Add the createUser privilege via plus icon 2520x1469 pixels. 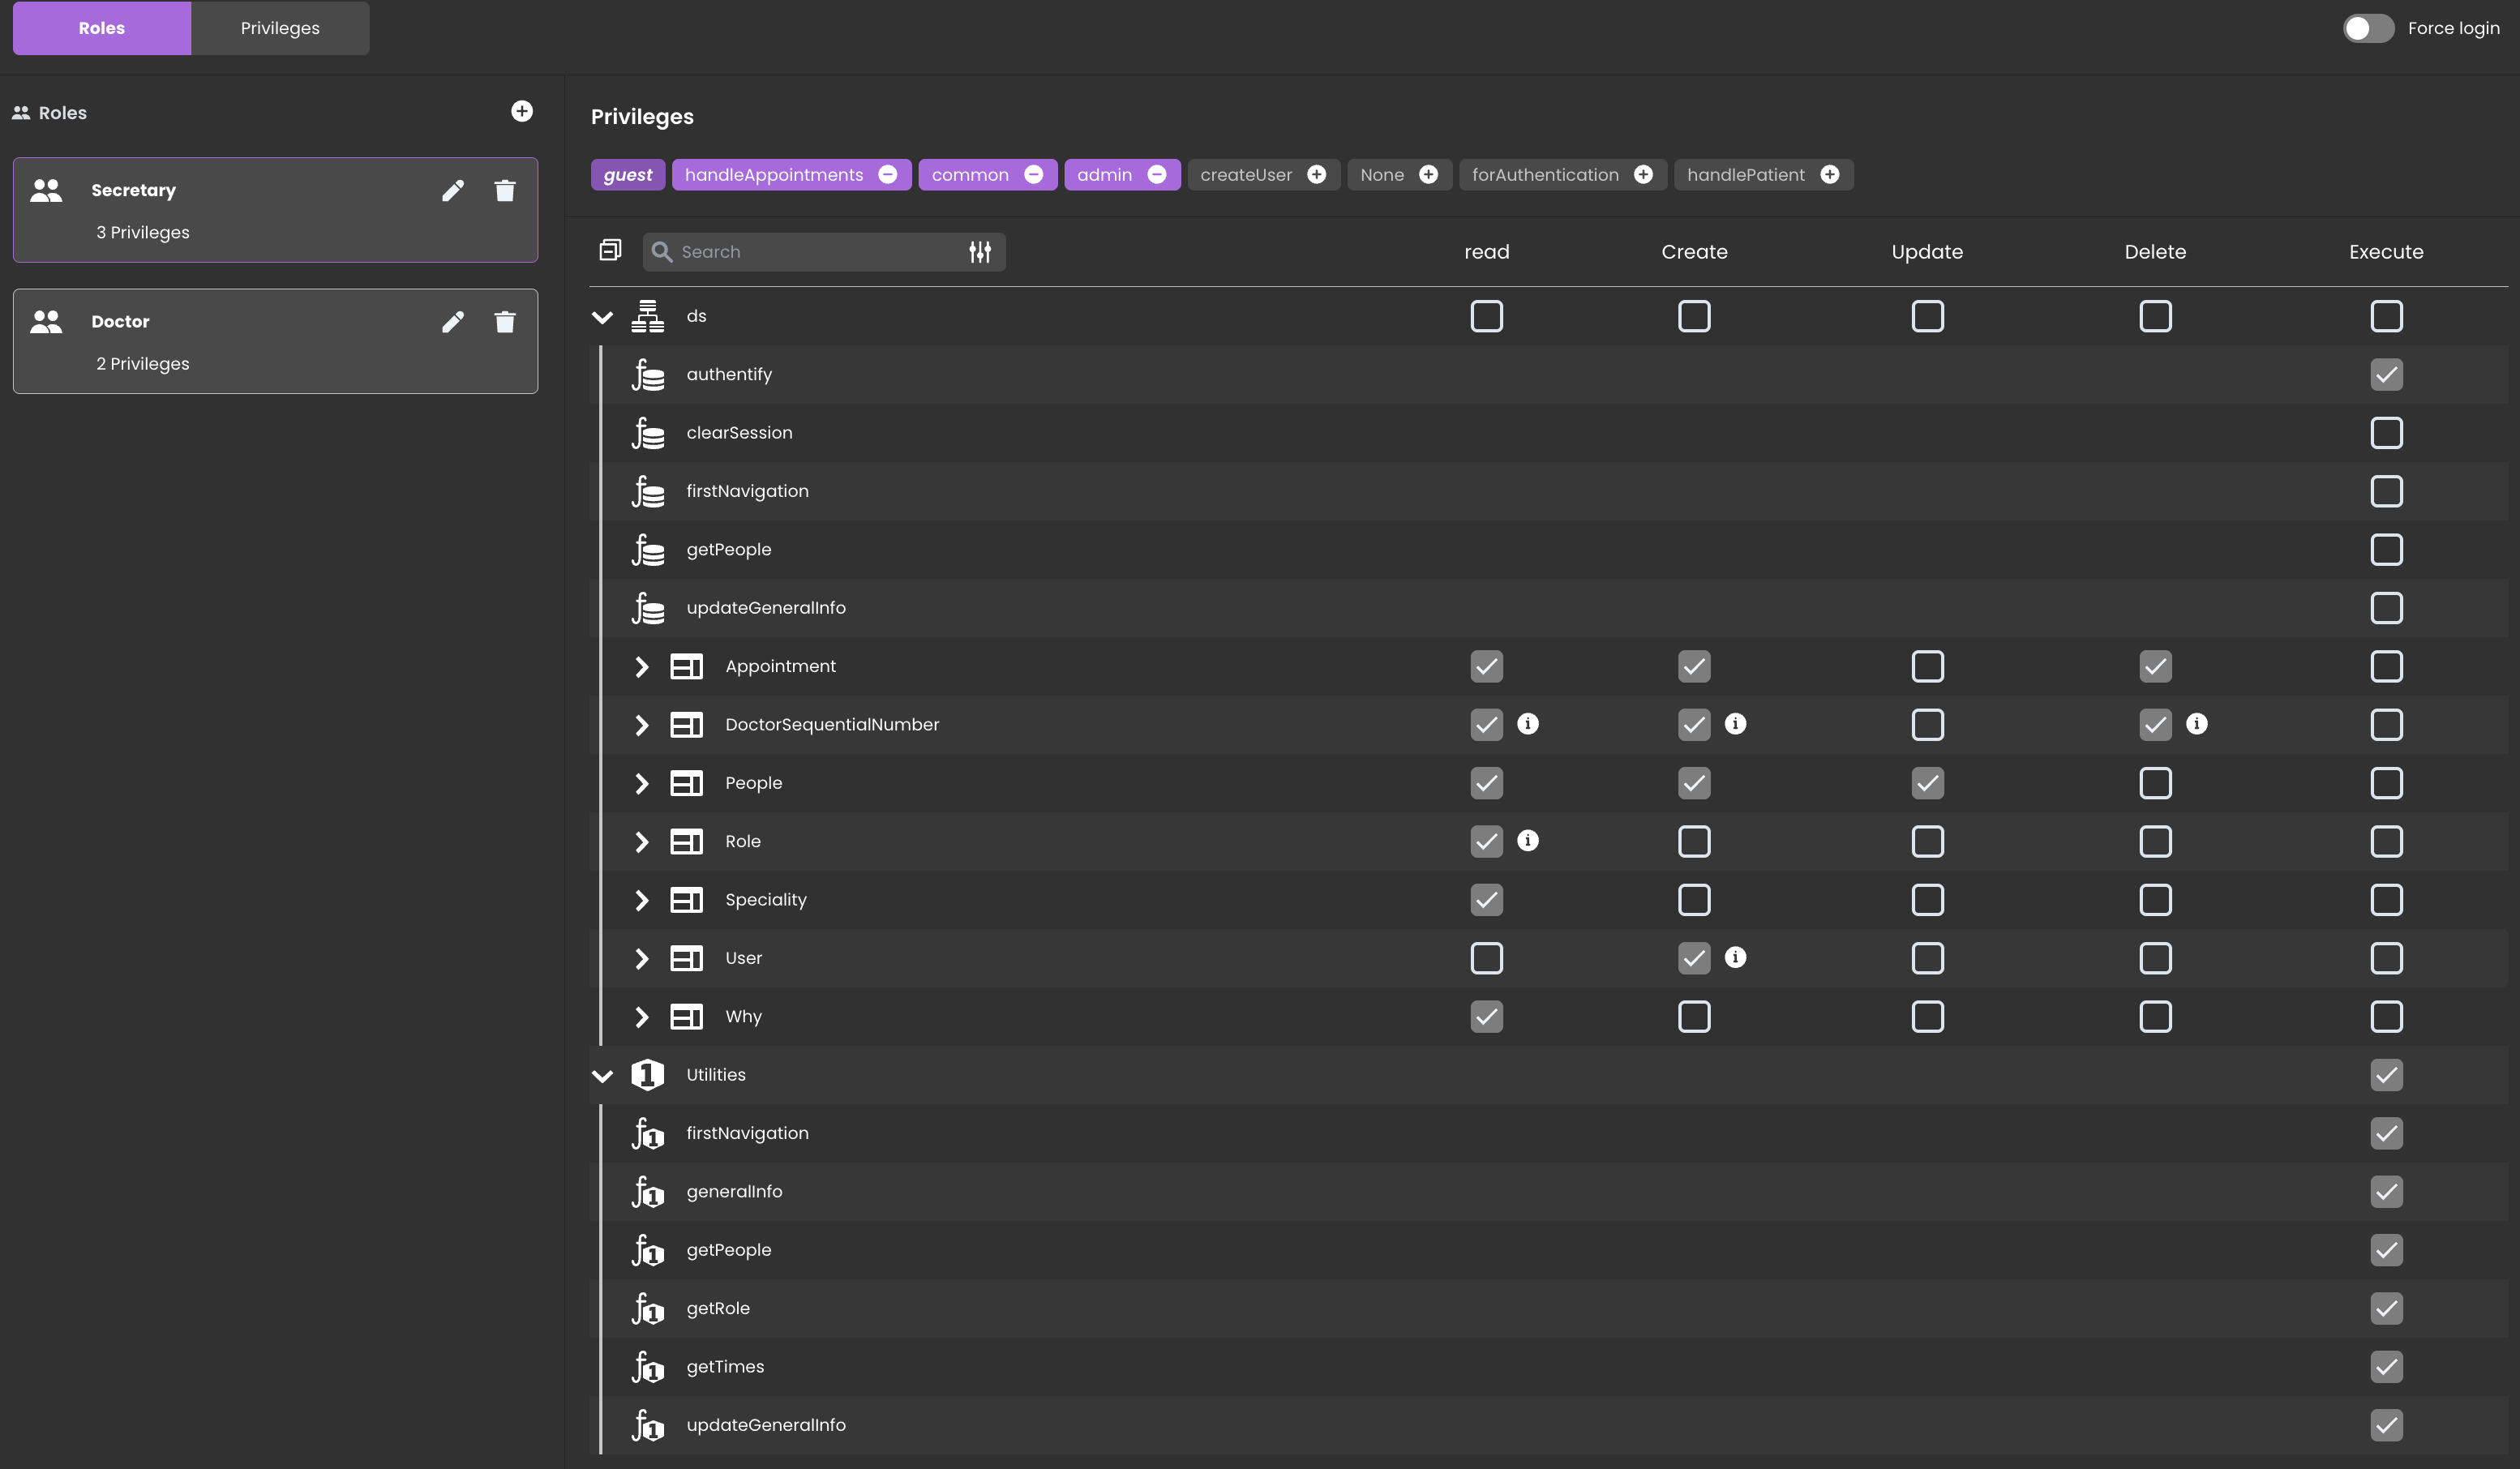tap(1317, 174)
